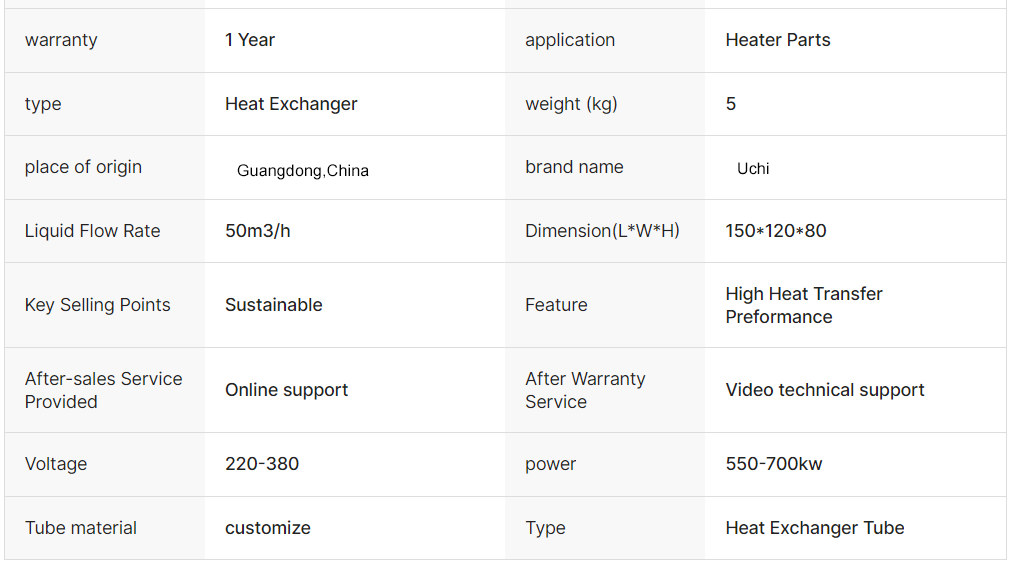
Task: Select the "1 Year" warranty value
Action: [249, 40]
